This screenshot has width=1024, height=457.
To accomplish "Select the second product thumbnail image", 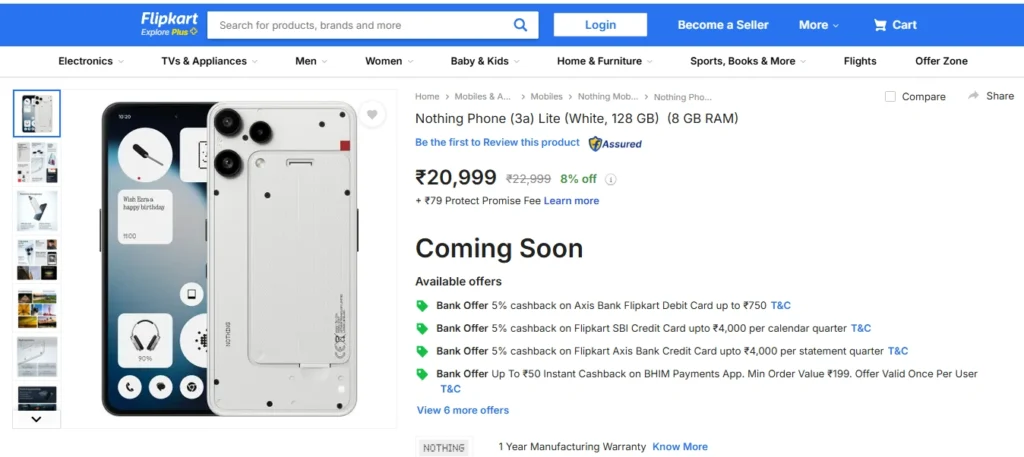I will tap(37, 162).
